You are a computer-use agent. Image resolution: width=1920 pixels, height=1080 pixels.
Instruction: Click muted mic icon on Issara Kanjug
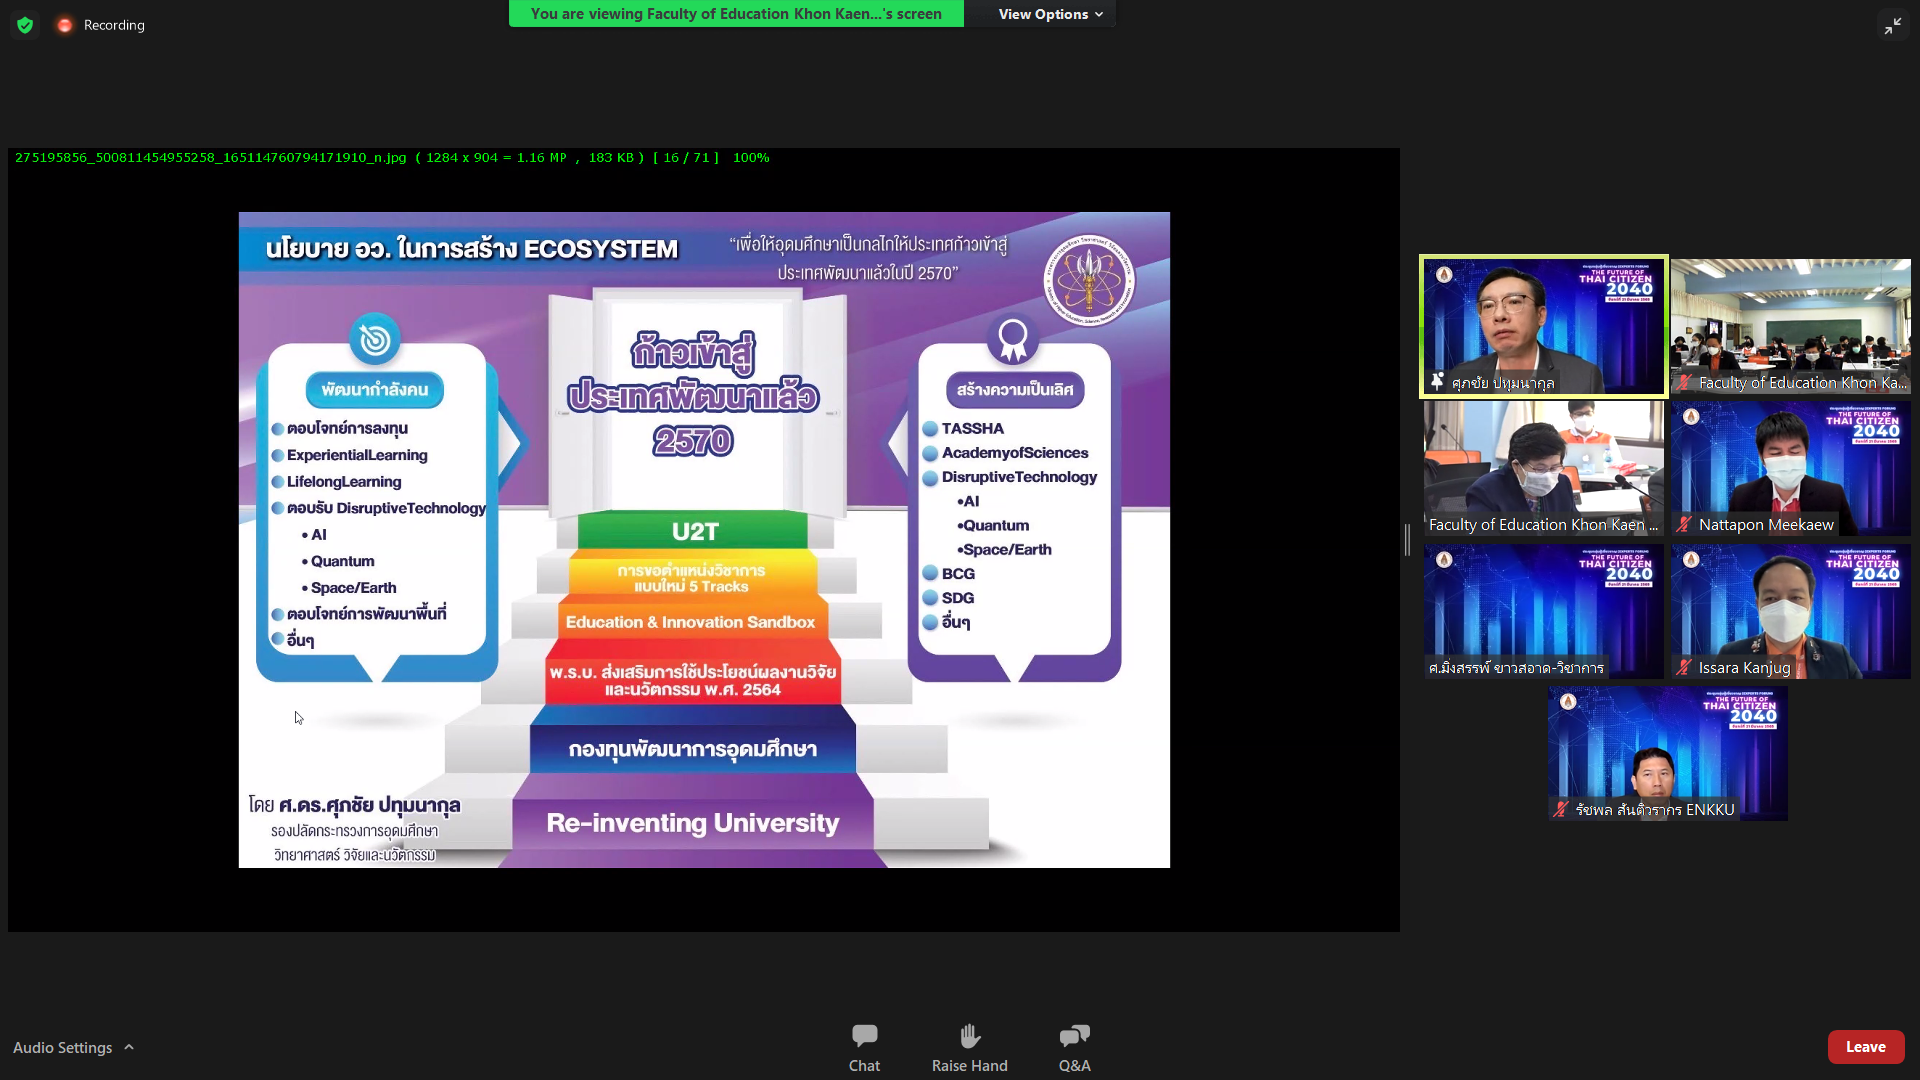[x=1685, y=667]
